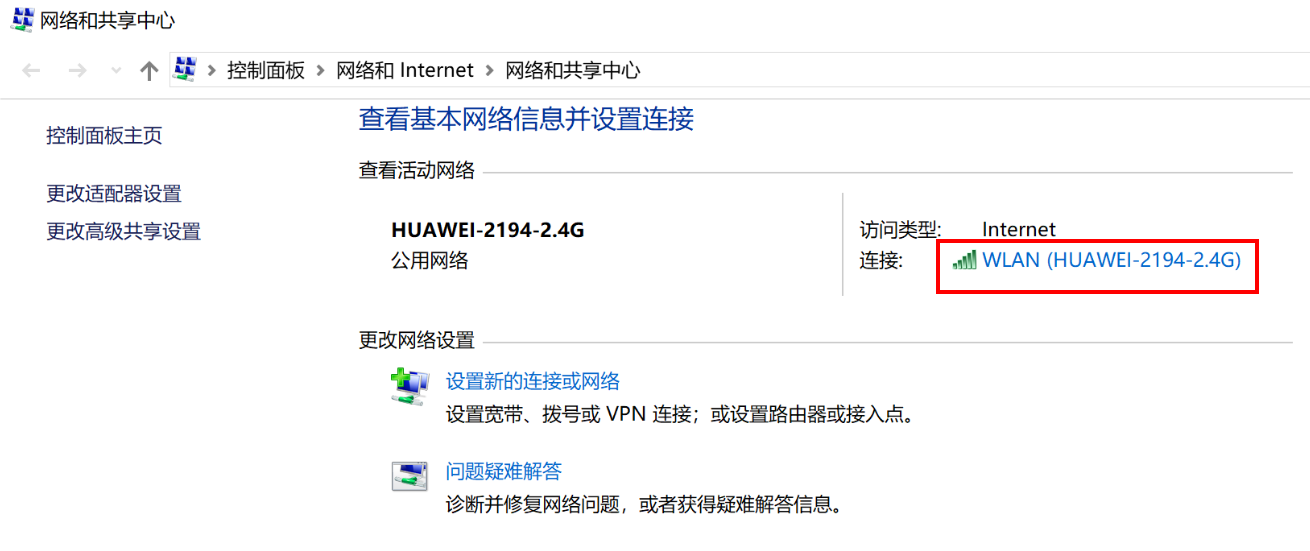The image size is (1310, 551).
Task: Open 更改高级共享设置 in the sidebar
Action: click(124, 232)
